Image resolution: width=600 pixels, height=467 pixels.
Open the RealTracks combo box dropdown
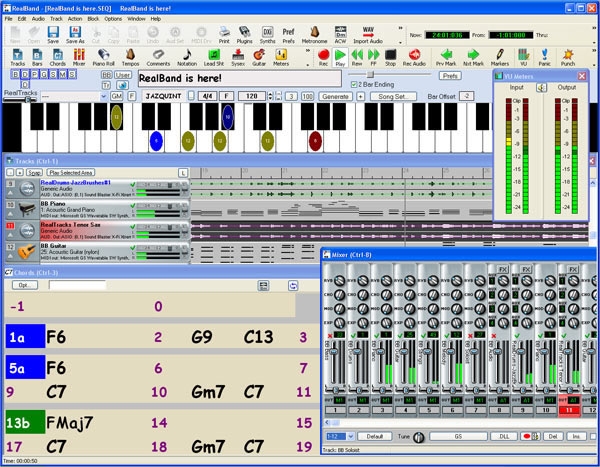(103, 96)
